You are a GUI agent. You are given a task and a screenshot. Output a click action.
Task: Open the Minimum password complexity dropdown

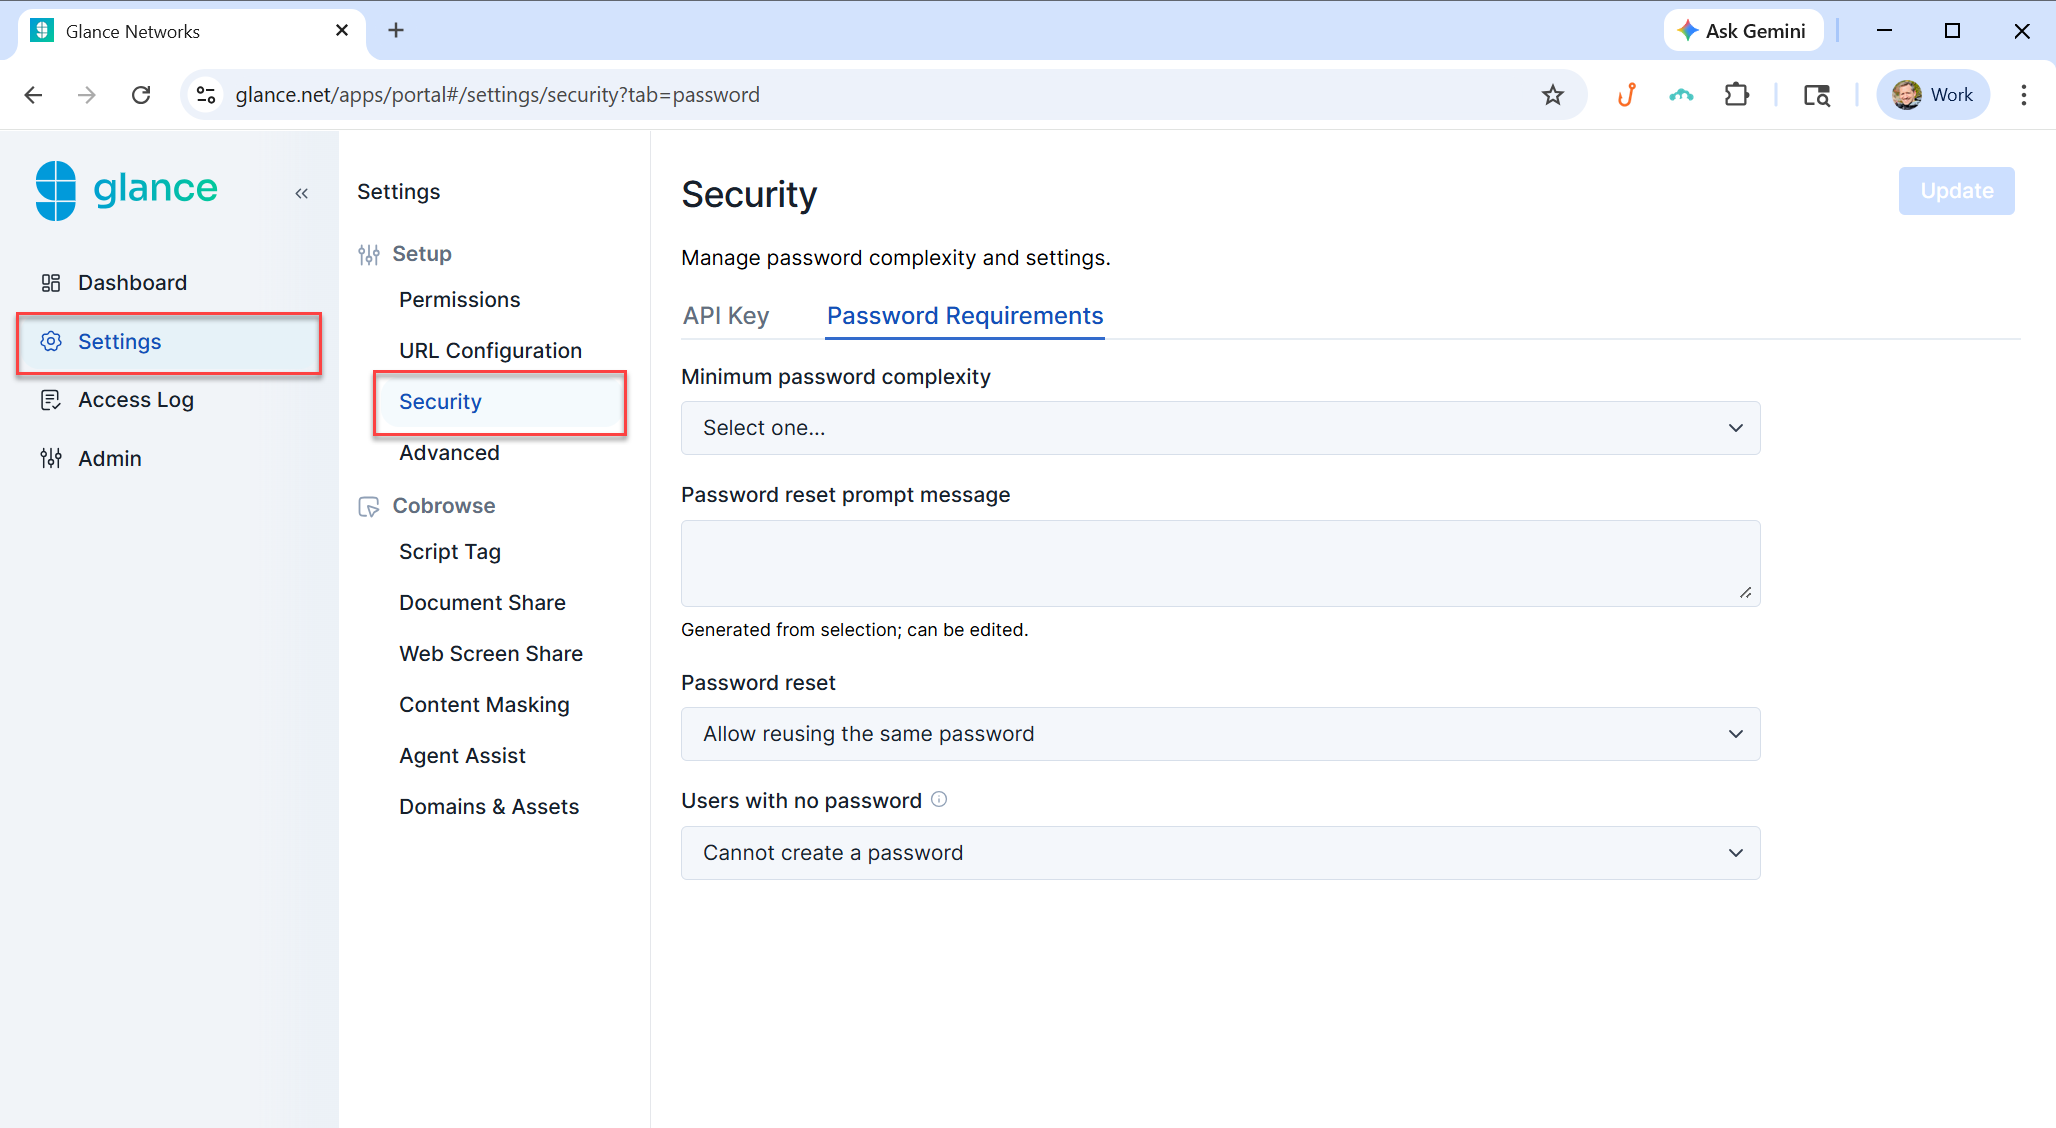[x=1220, y=428]
